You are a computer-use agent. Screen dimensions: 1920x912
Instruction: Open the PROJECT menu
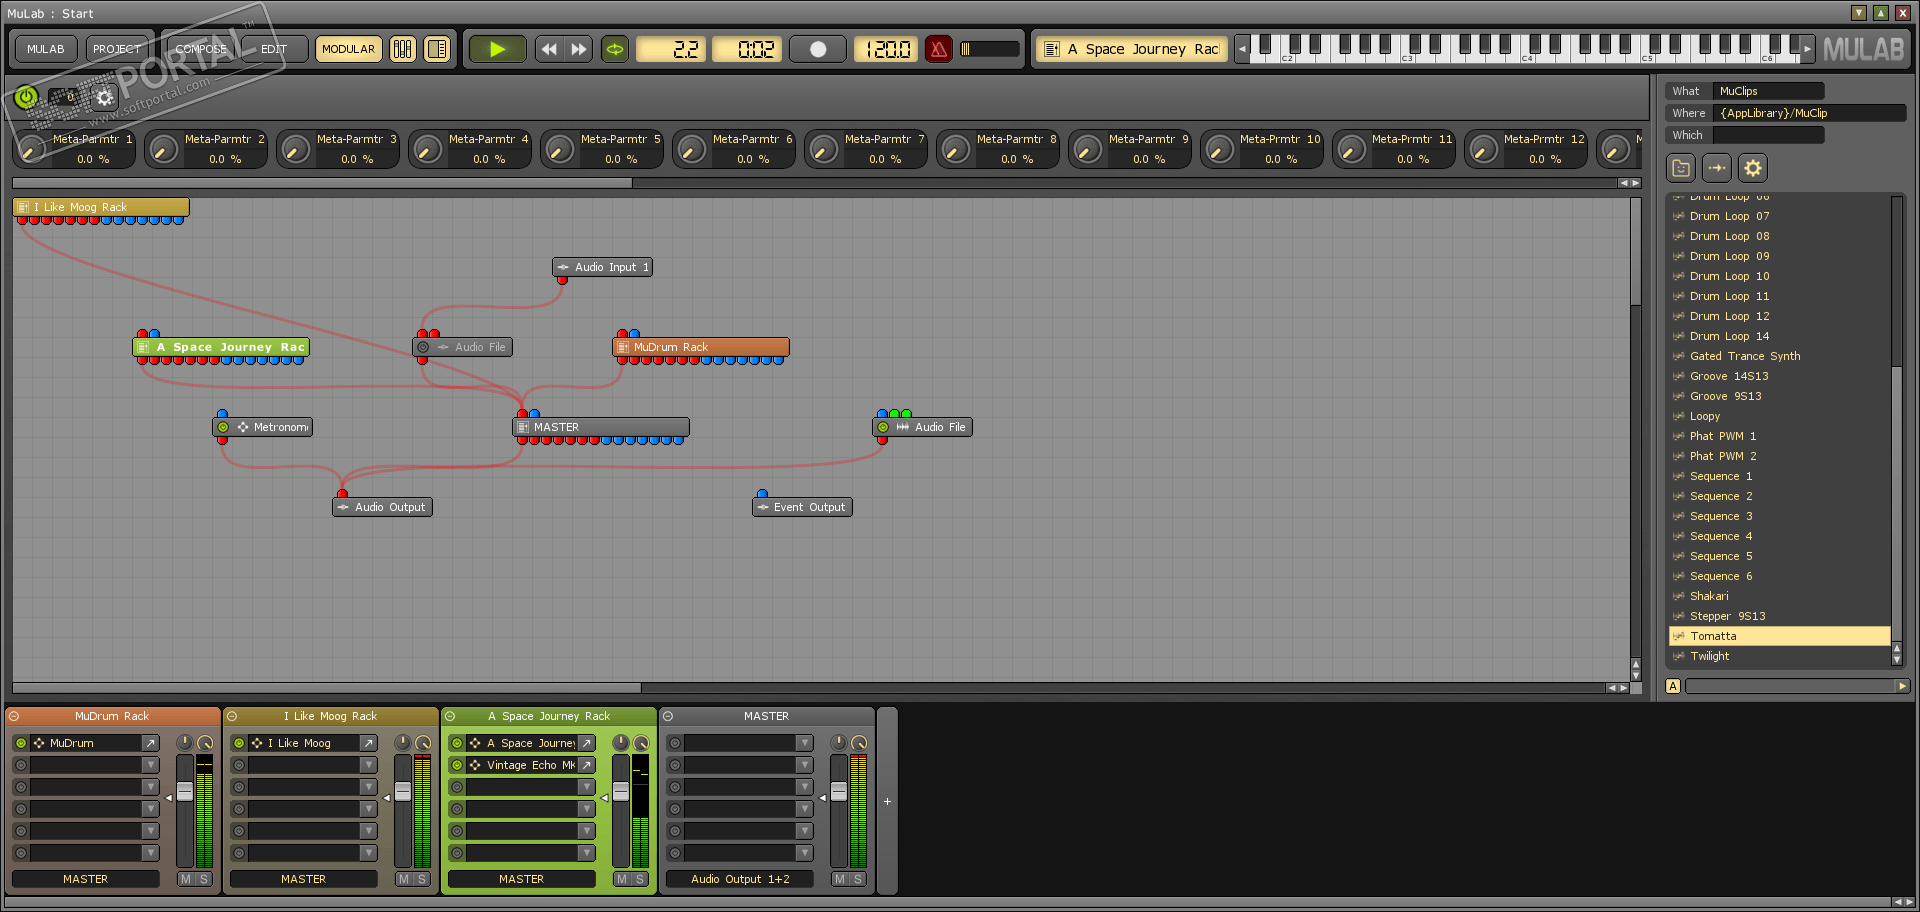(117, 49)
